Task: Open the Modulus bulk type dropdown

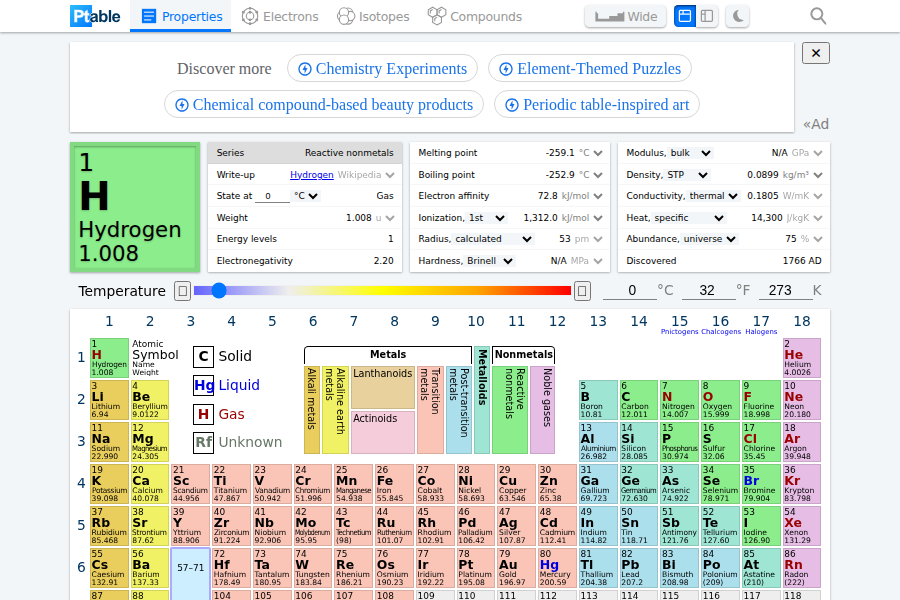Action: pos(691,153)
